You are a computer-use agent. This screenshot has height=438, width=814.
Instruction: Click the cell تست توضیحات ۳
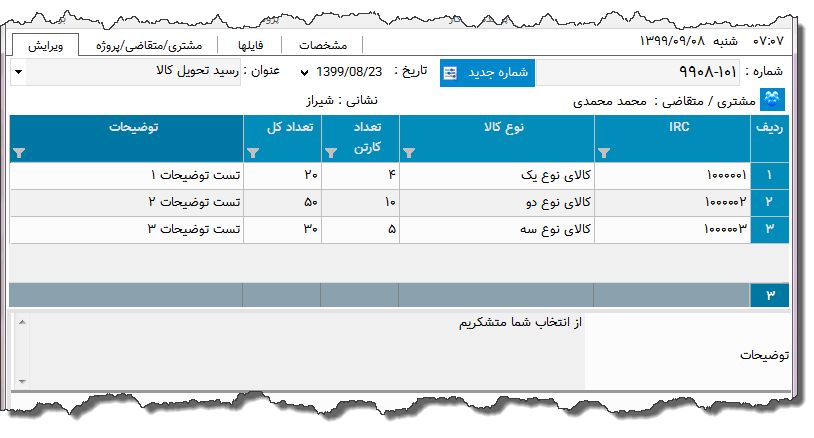[127, 229]
